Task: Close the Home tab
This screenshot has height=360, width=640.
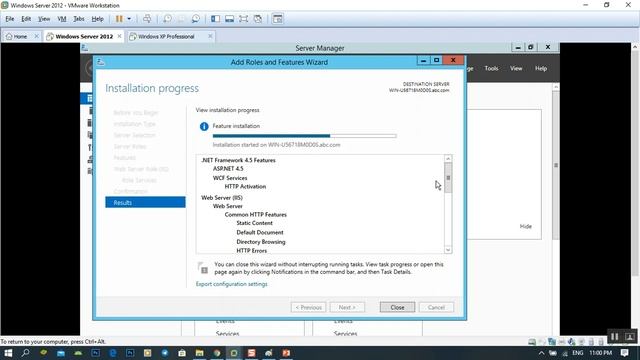Action: point(36,36)
